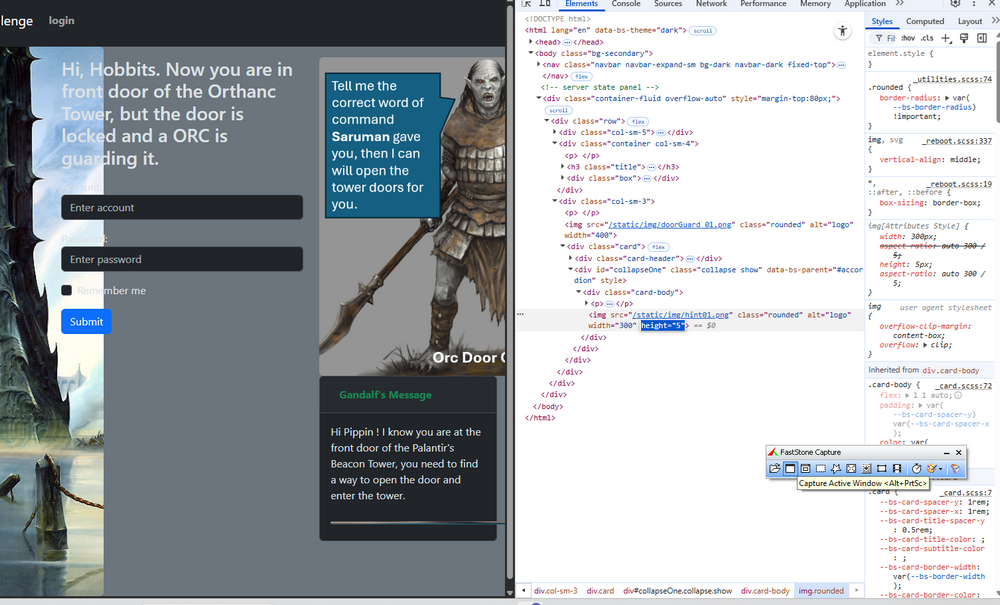Click the flex badge next to div class row
The image size is (1000, 605).
click(x=638, y=121)
